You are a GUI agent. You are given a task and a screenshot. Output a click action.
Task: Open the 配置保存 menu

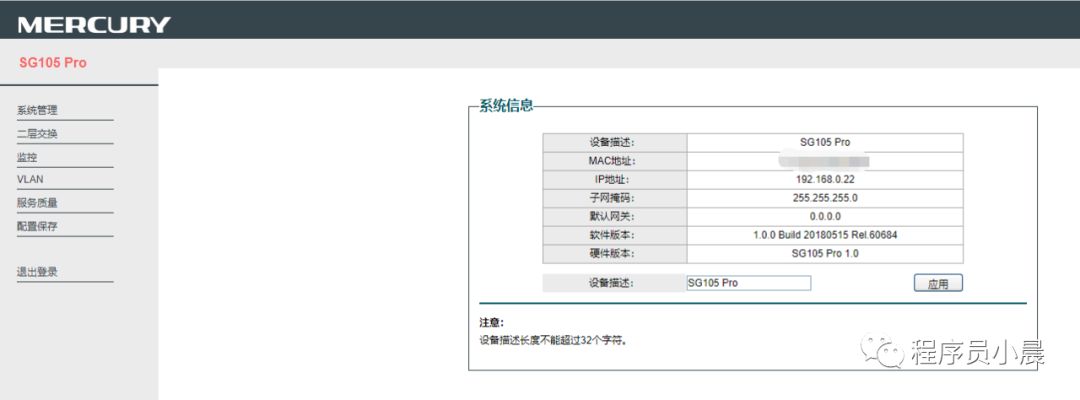coord(37,226)
